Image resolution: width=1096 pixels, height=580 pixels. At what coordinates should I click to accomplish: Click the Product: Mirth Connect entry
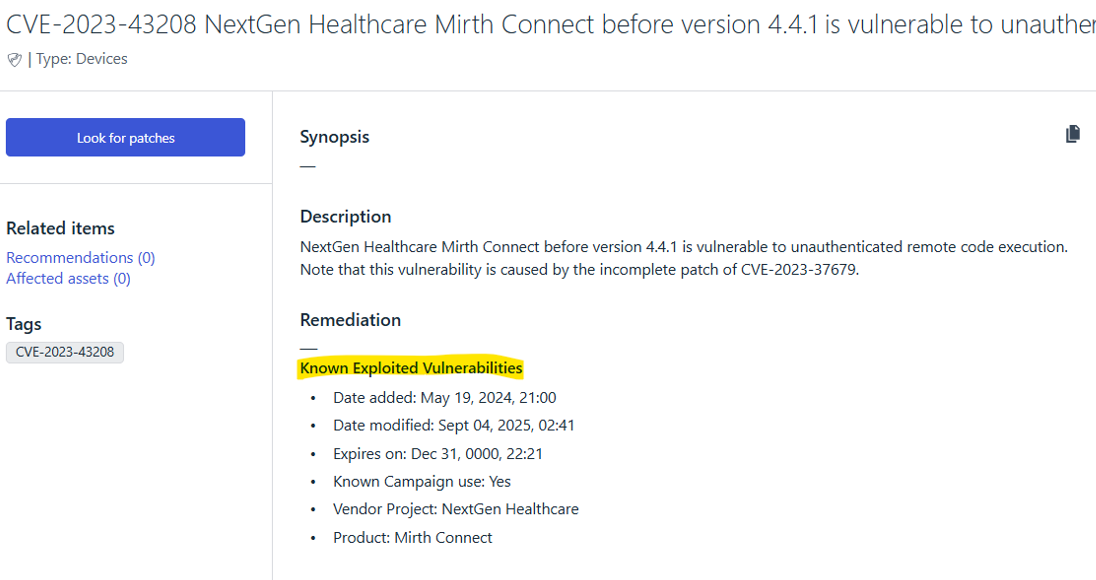point(412,537)
